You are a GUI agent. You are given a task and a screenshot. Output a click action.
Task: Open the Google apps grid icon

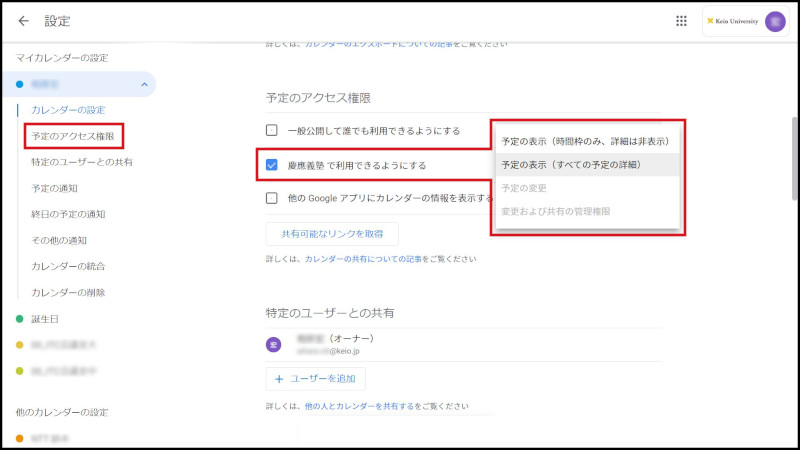tap(682, 21)
